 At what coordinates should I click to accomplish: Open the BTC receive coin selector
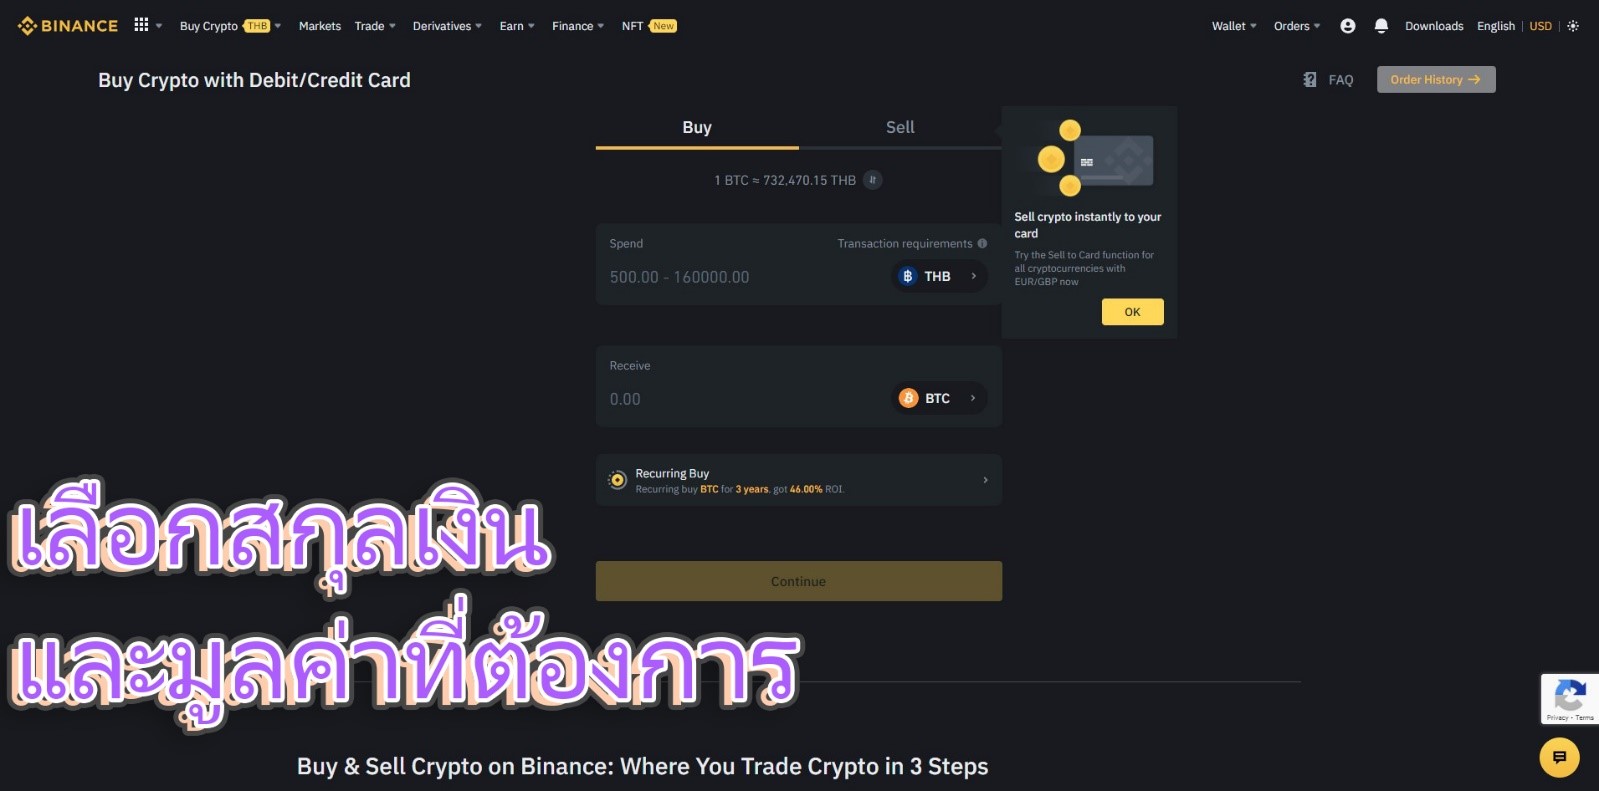click(939, 398)
